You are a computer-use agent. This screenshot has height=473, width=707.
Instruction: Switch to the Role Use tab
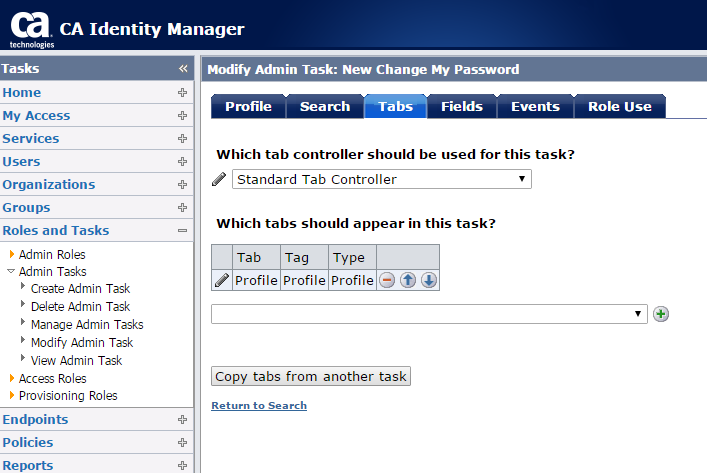[x=619, y=107]
